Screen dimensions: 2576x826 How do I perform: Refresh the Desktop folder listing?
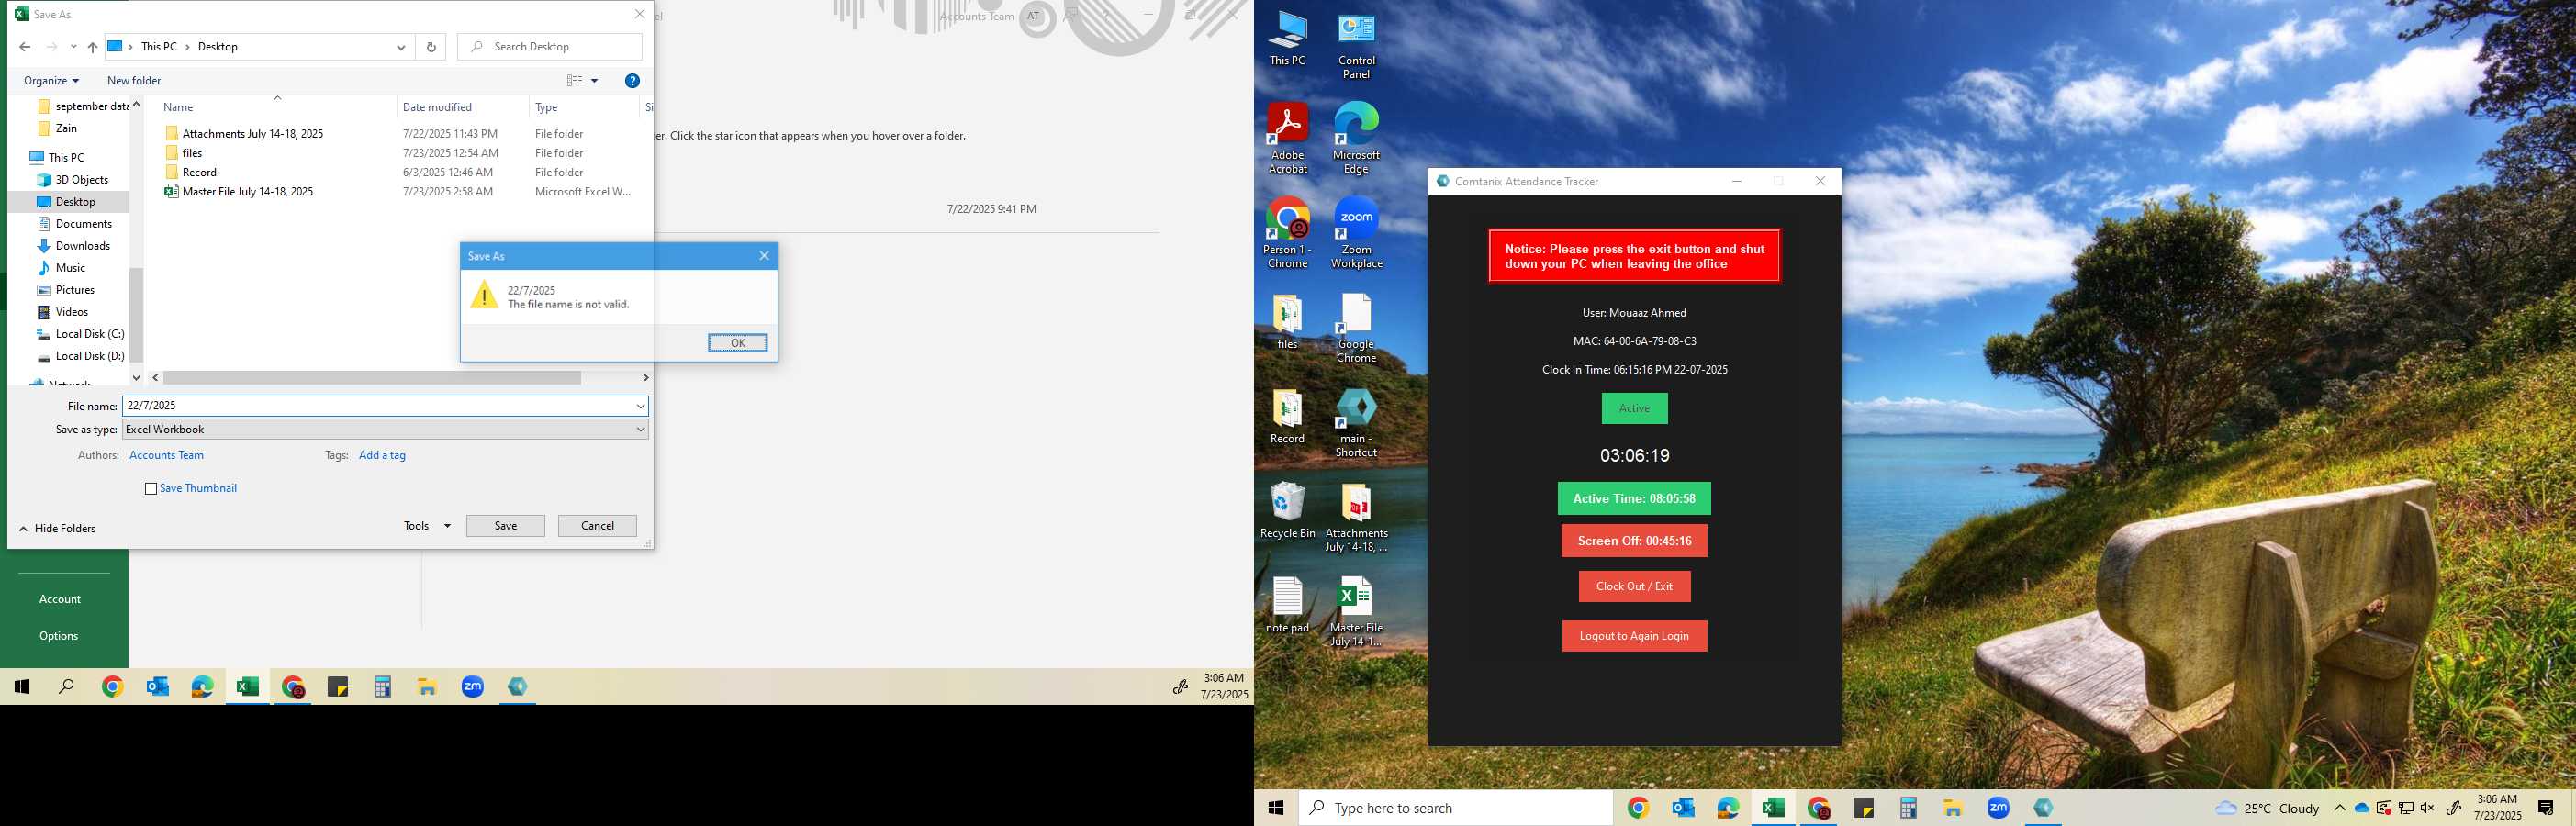pyautogui.click(x=431, y=47)
